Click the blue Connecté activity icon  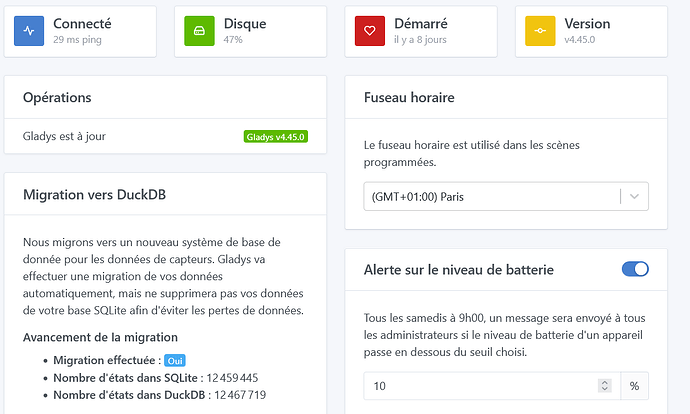[29, 31]
